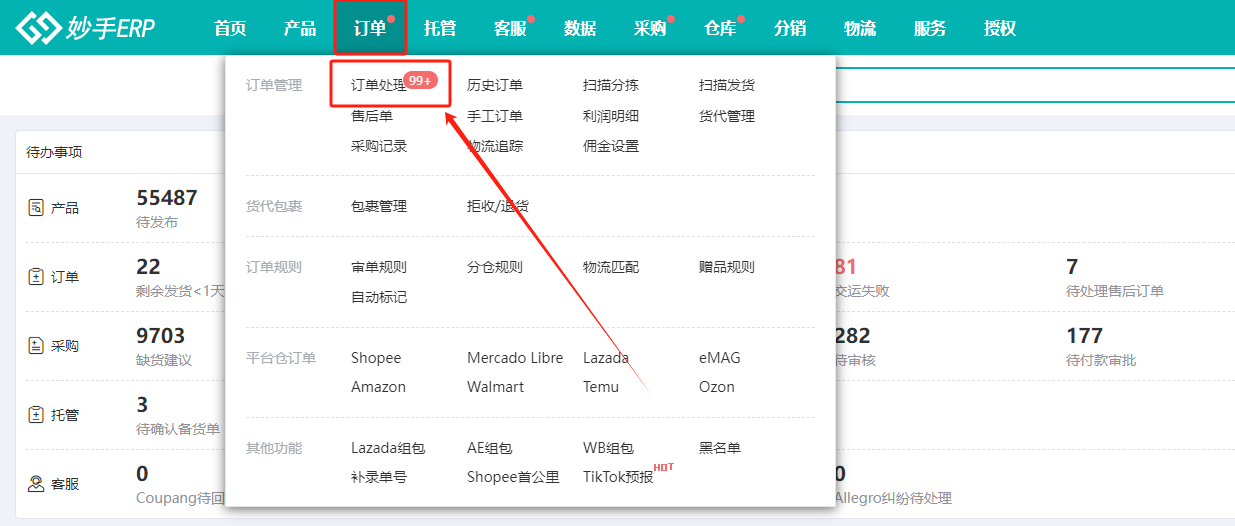Click the 订单 icon in the to-do list
This screenshot has height=526, width=1235.
pyautogui.click(x=36, y=277)
